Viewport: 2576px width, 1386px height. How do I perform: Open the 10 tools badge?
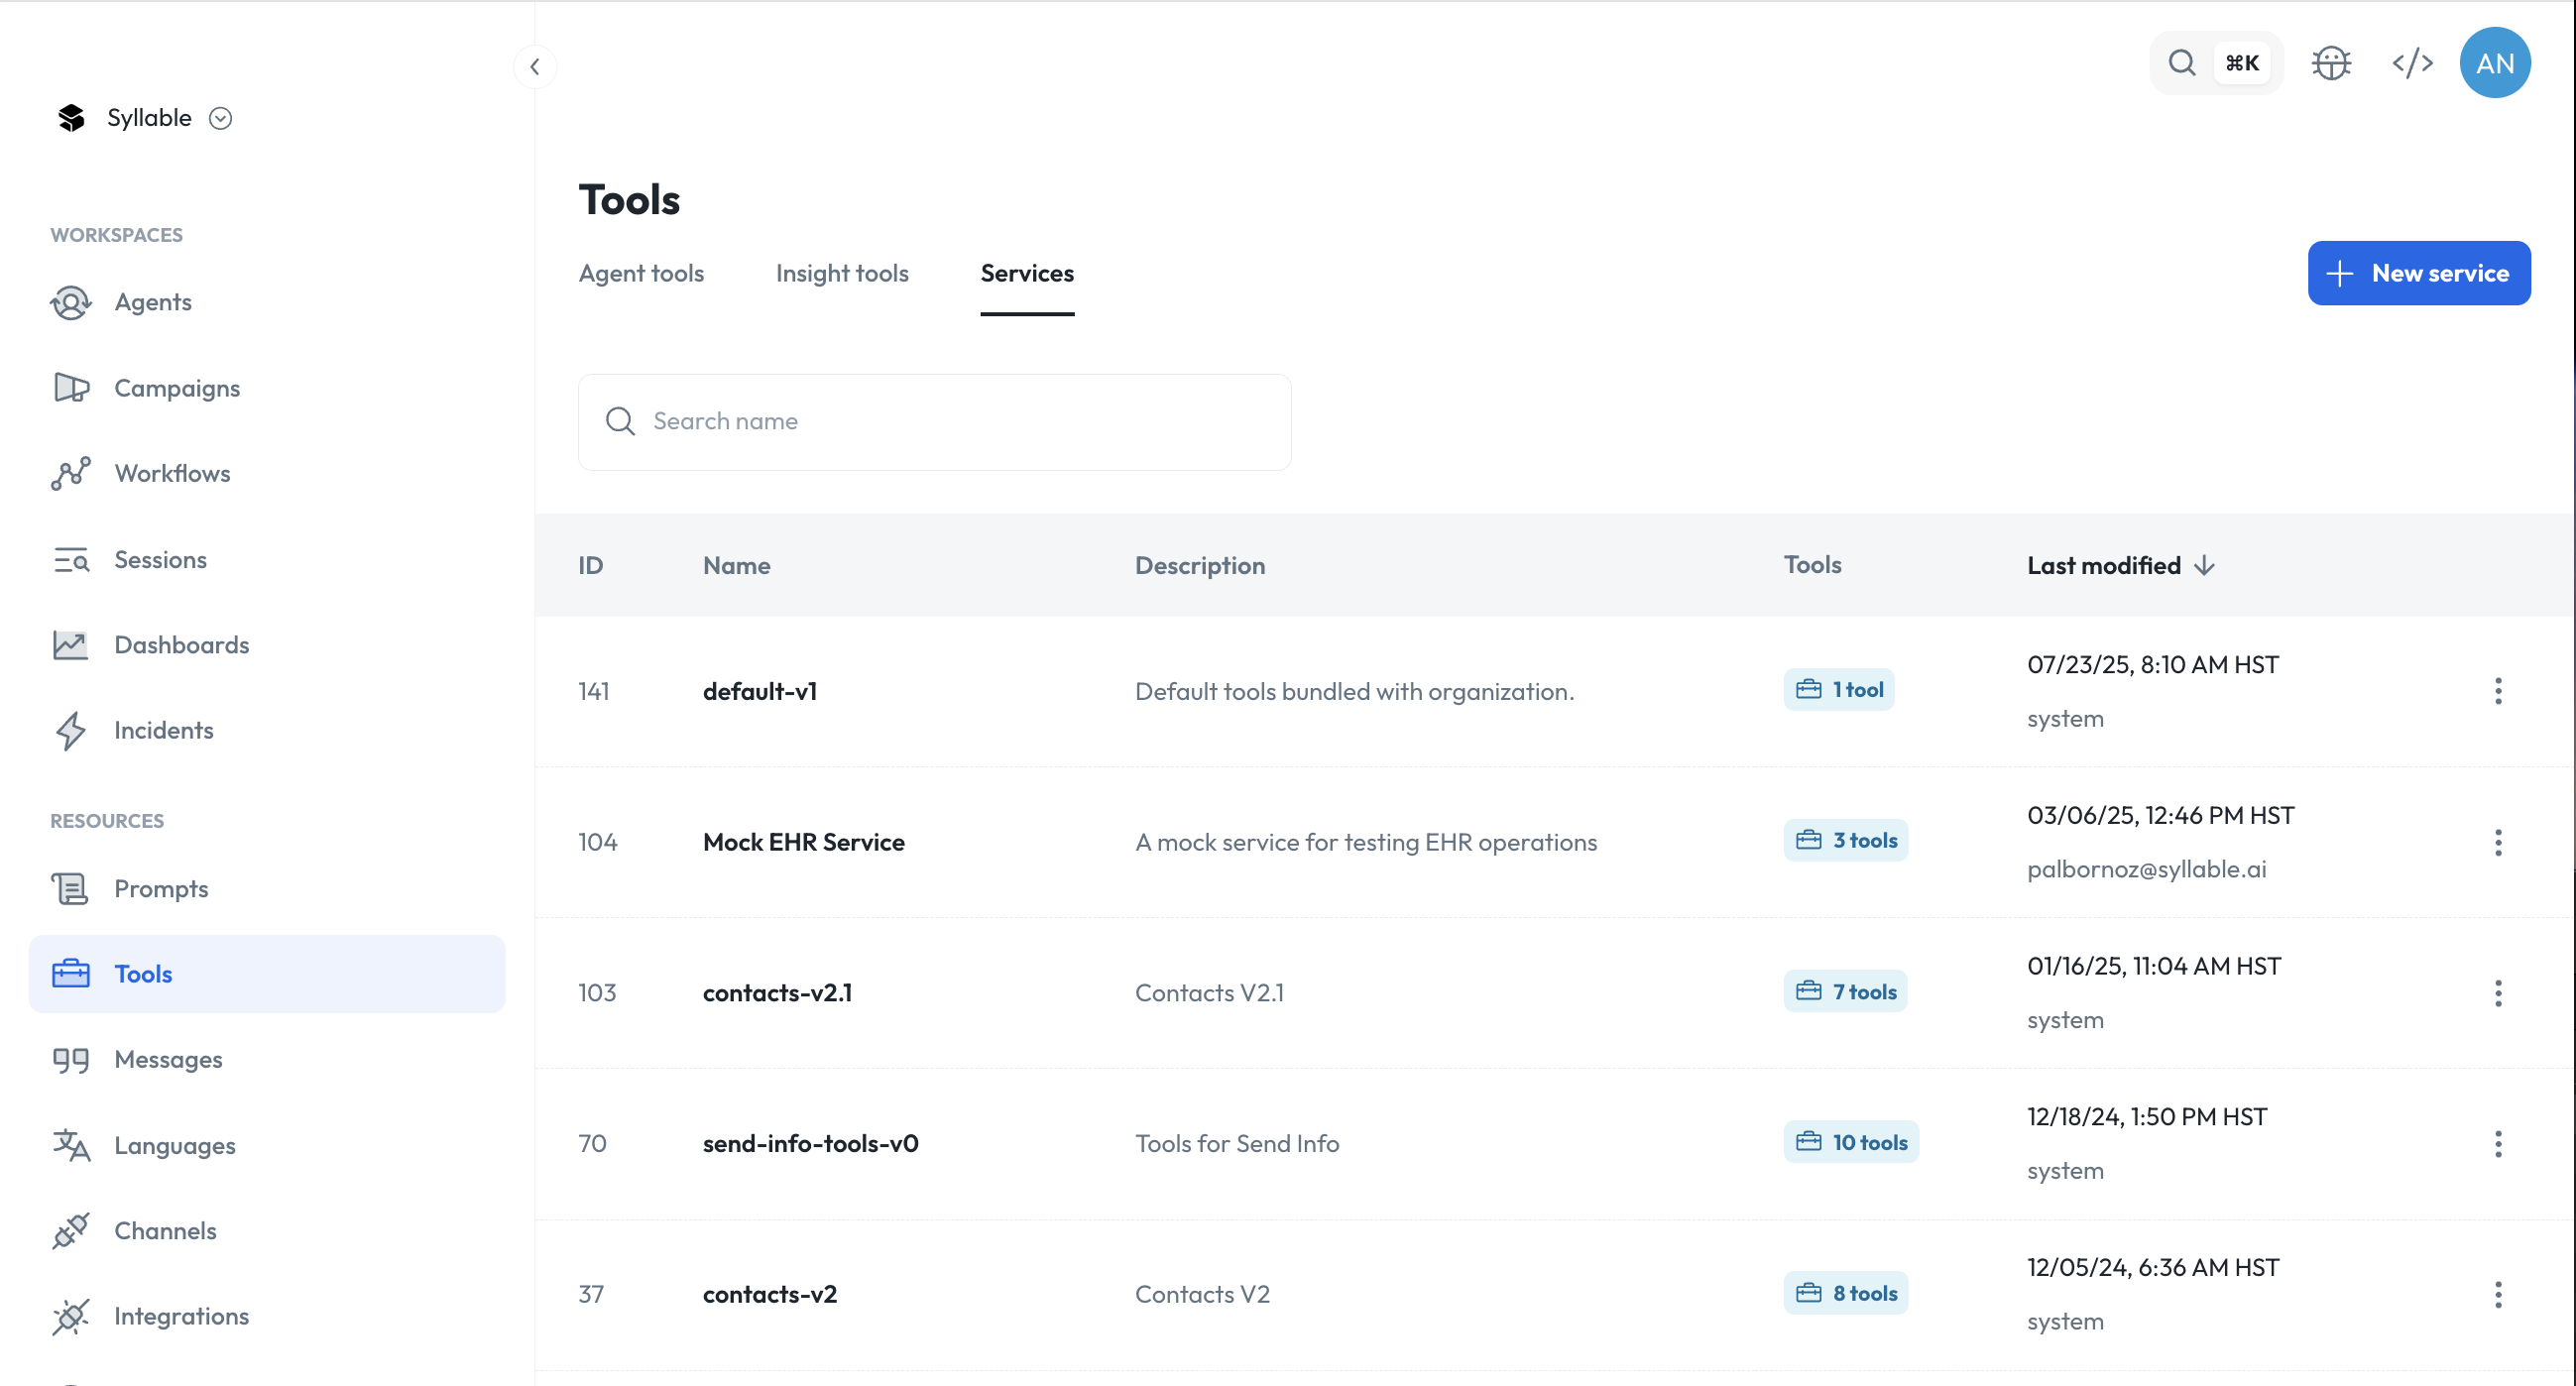tap(1851, 1142)
